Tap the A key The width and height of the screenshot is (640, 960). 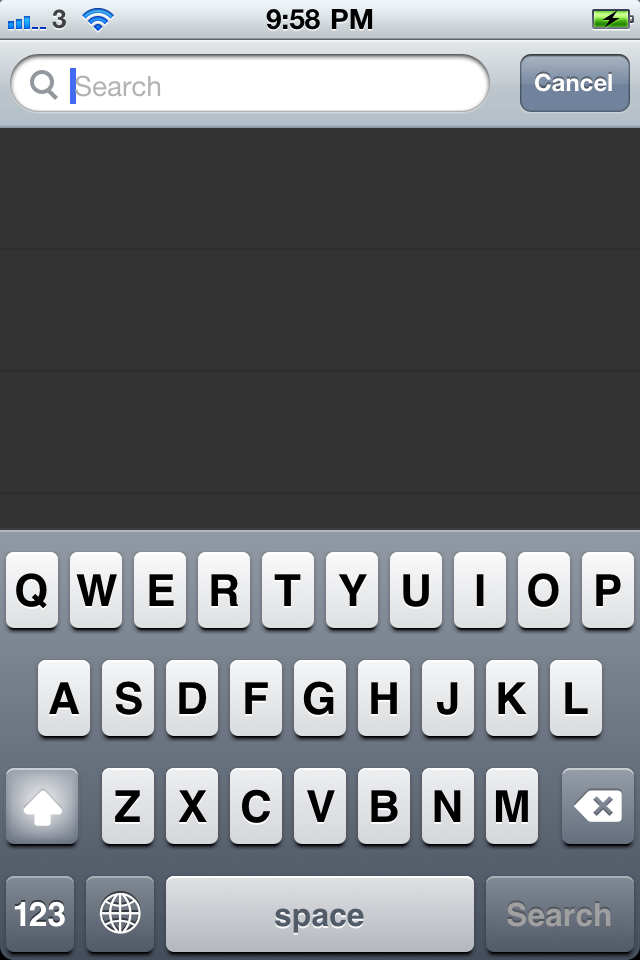(x=64, y=697)
